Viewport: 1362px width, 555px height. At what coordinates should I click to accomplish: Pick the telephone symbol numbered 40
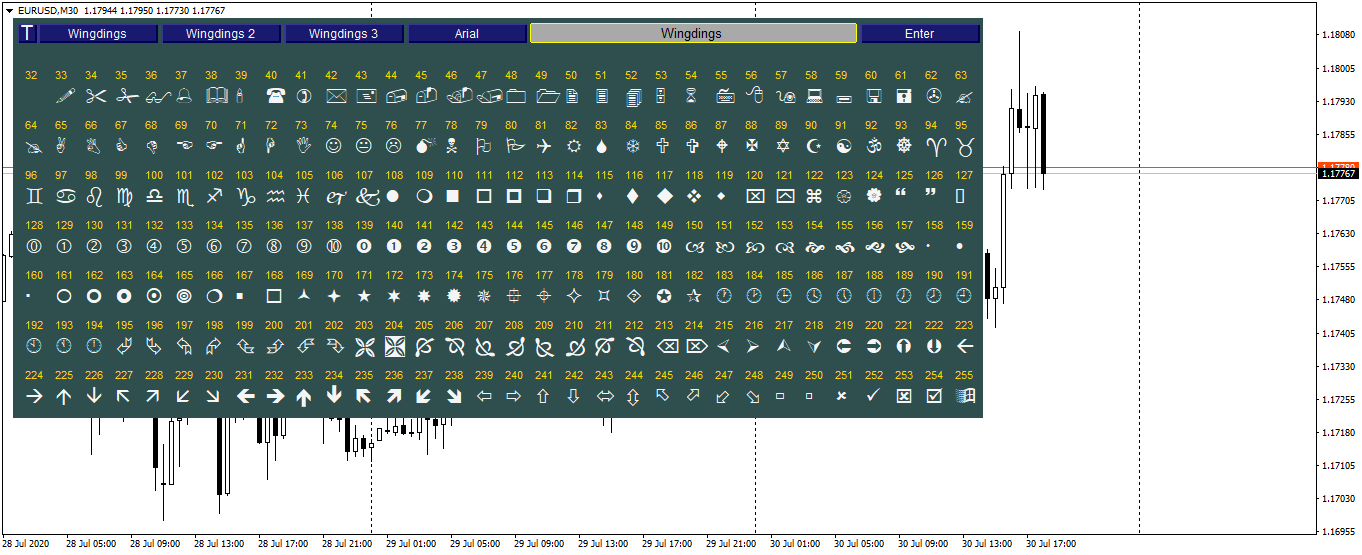[275, 96]
